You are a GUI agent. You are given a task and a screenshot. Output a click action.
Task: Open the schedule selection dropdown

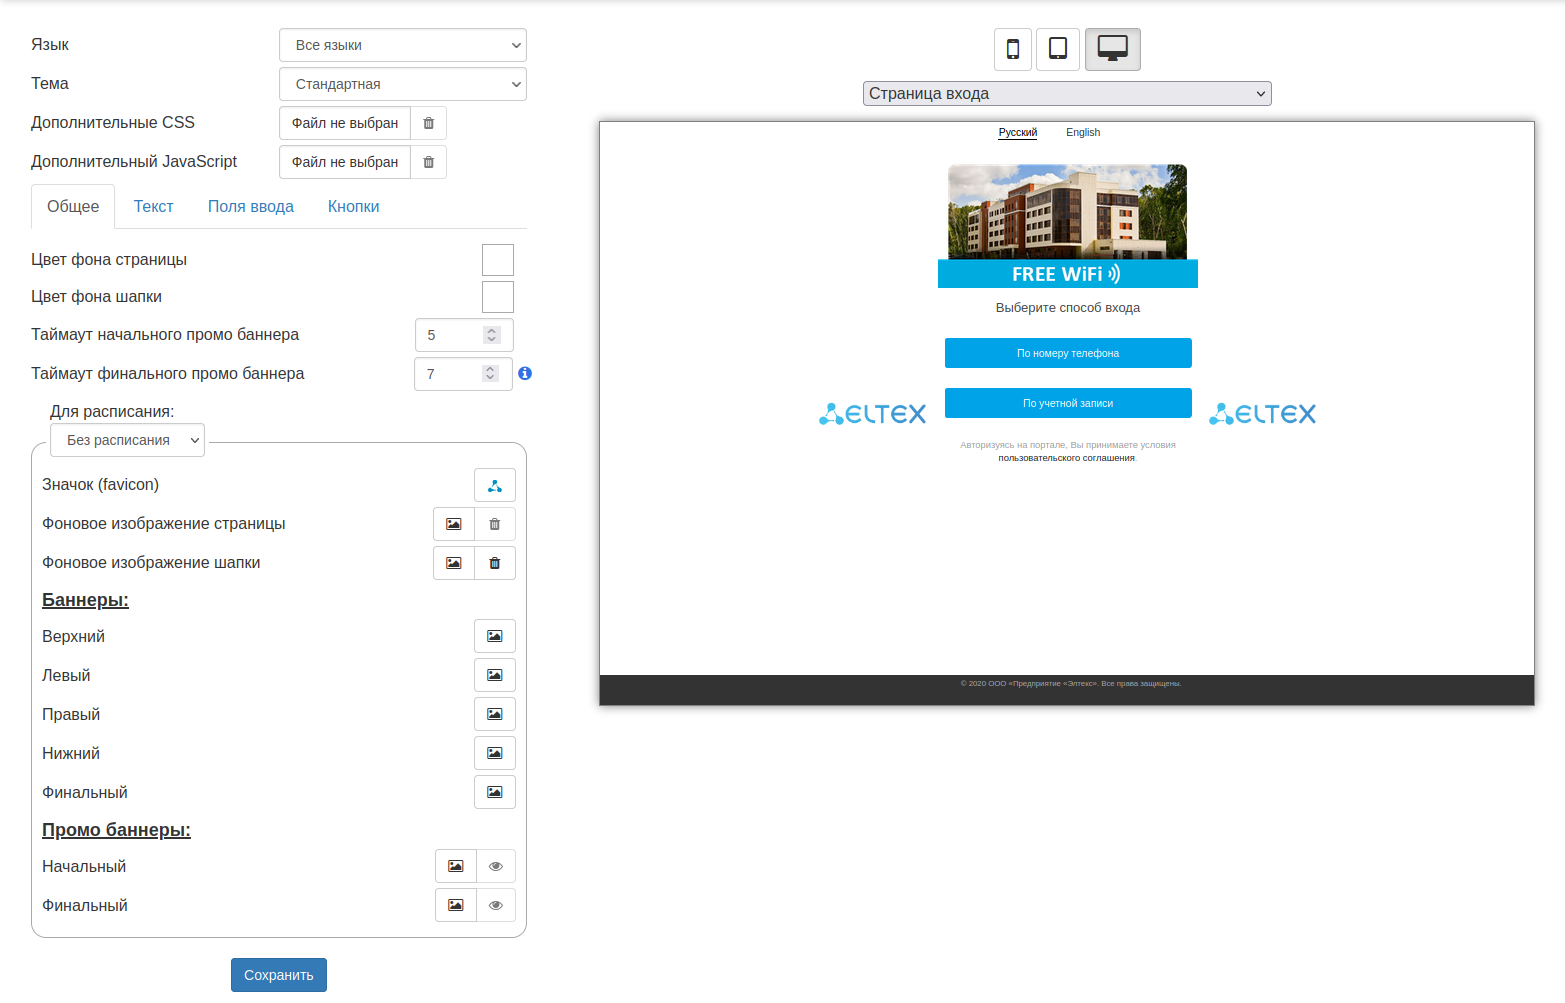point(127,440)
